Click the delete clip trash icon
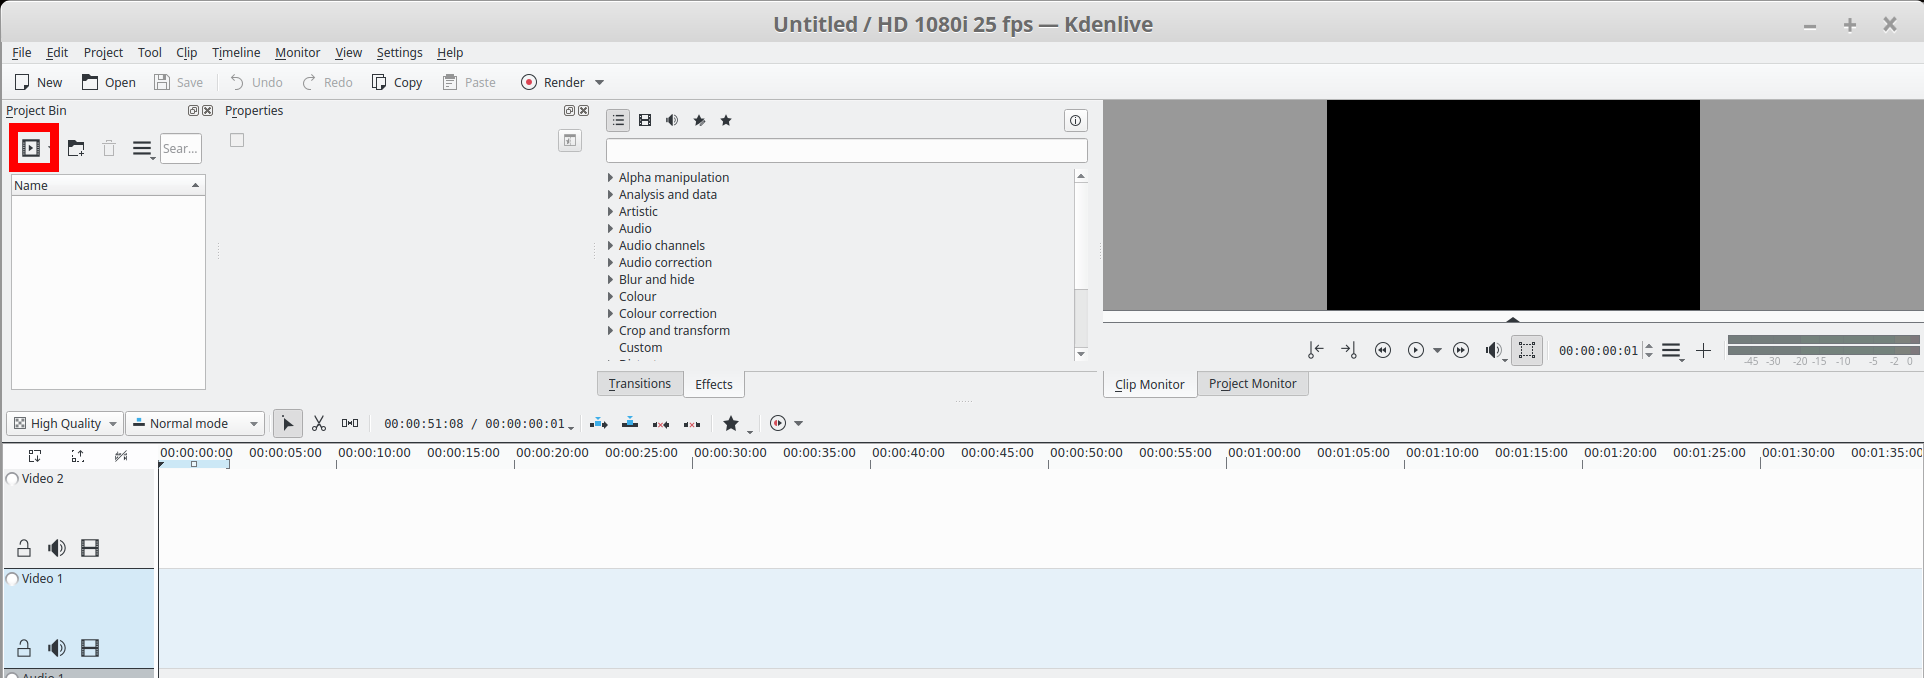This screenshot has height=678, width=1924. (x=109, y=148)
